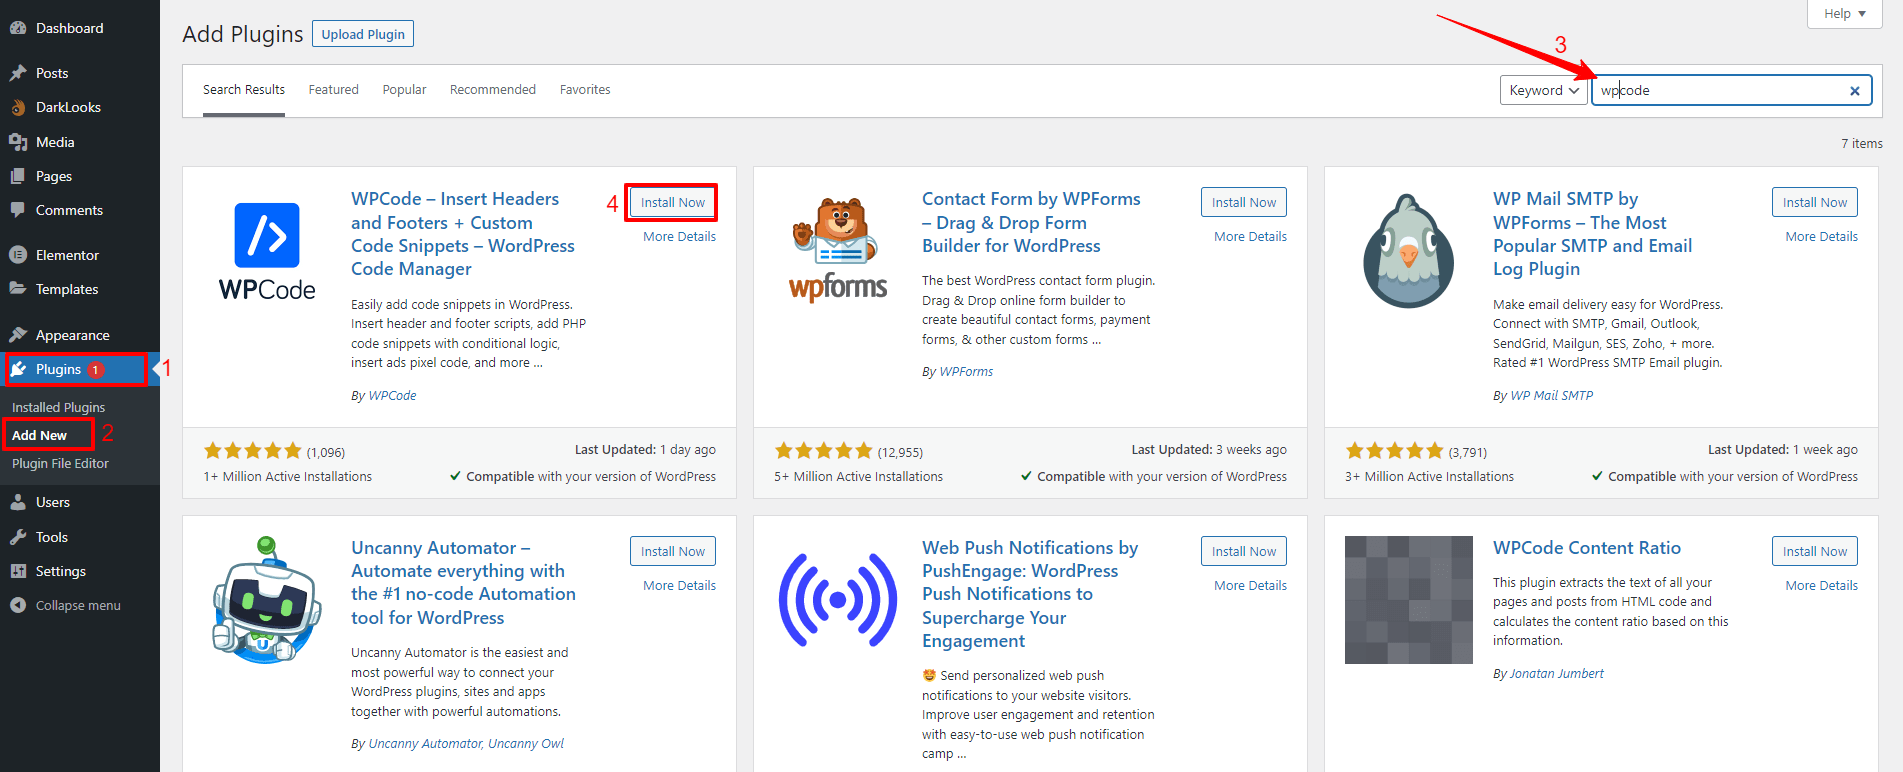This screenshot has height=772, width=1903.
Task: Open More Details for WPForms plugin
Action: click(x=1251, y=237)
